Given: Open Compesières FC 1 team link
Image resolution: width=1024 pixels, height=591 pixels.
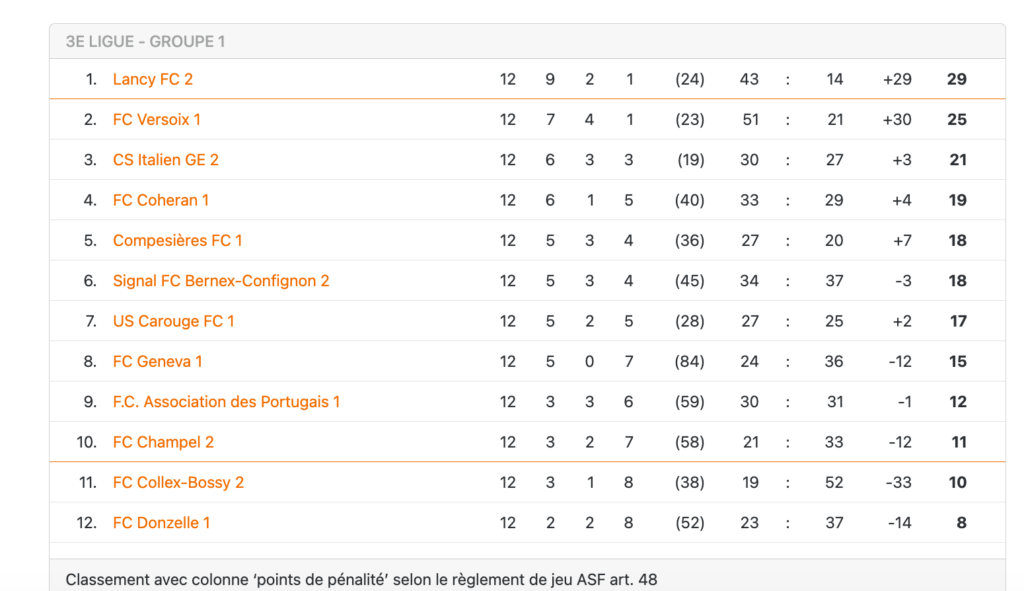Looking at the screenshot, I should click(177, 241).
